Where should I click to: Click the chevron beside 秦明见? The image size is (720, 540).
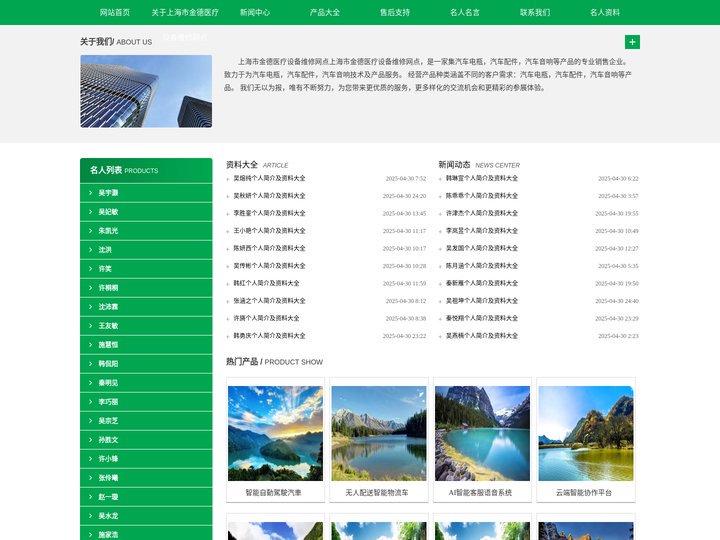point(90,382)
